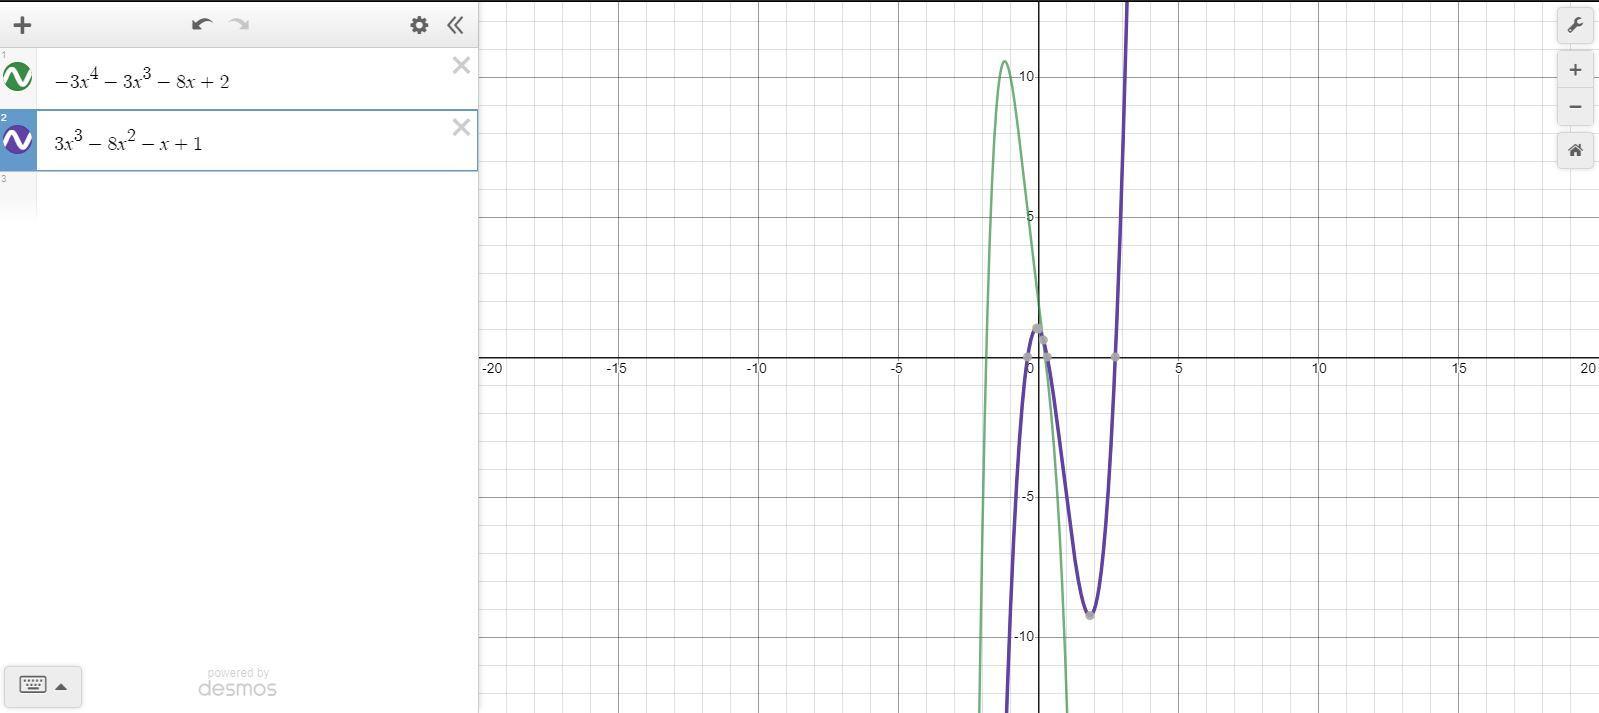Zoom out of the graph
This screenshot has height=713, width=1599.
(x=1575, y=107)
